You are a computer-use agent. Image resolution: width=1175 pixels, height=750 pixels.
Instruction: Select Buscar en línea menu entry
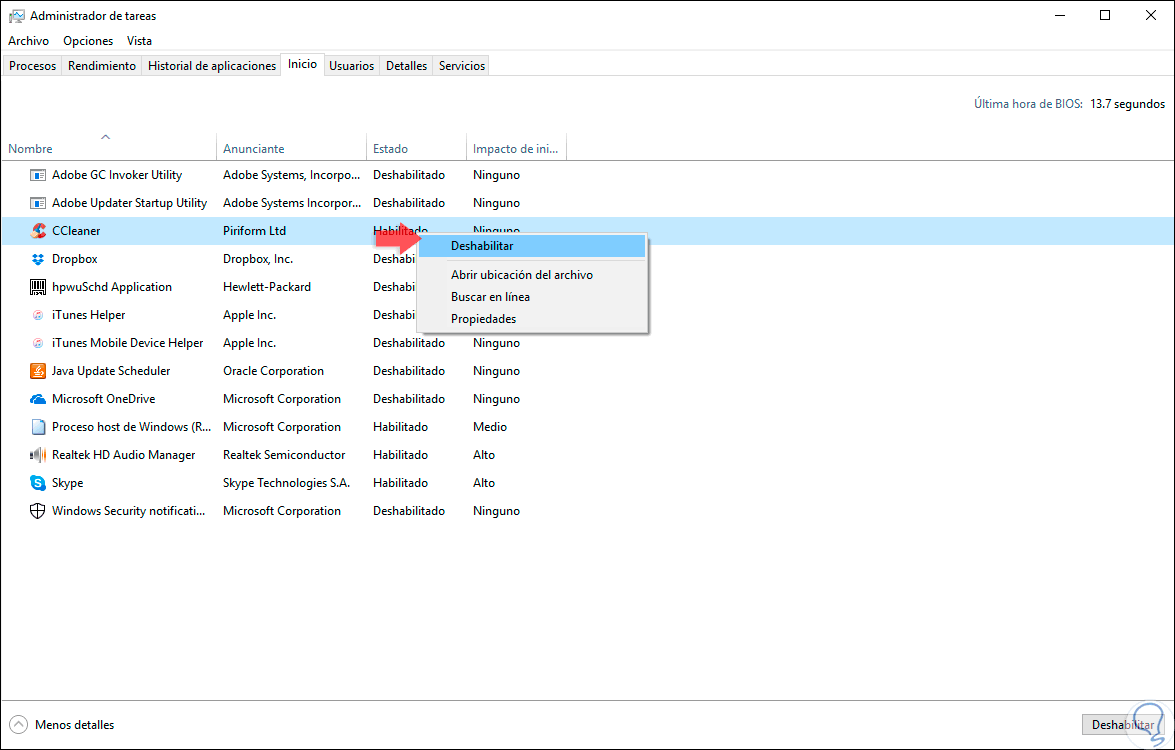point(531,297)
